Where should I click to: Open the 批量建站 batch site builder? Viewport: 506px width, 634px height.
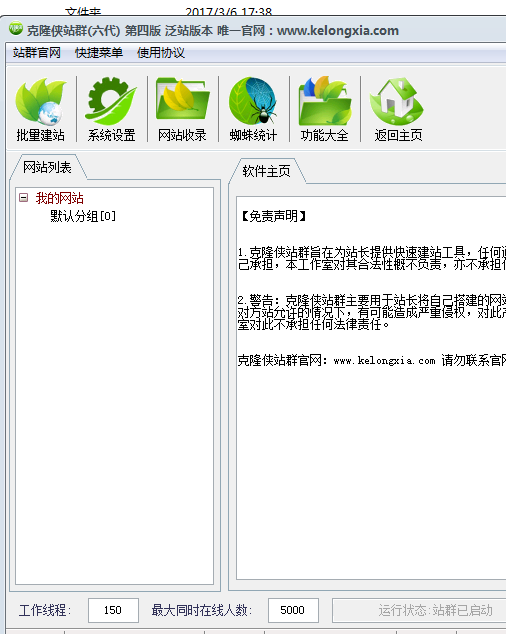pyautogui.click(x=40, y=109)
